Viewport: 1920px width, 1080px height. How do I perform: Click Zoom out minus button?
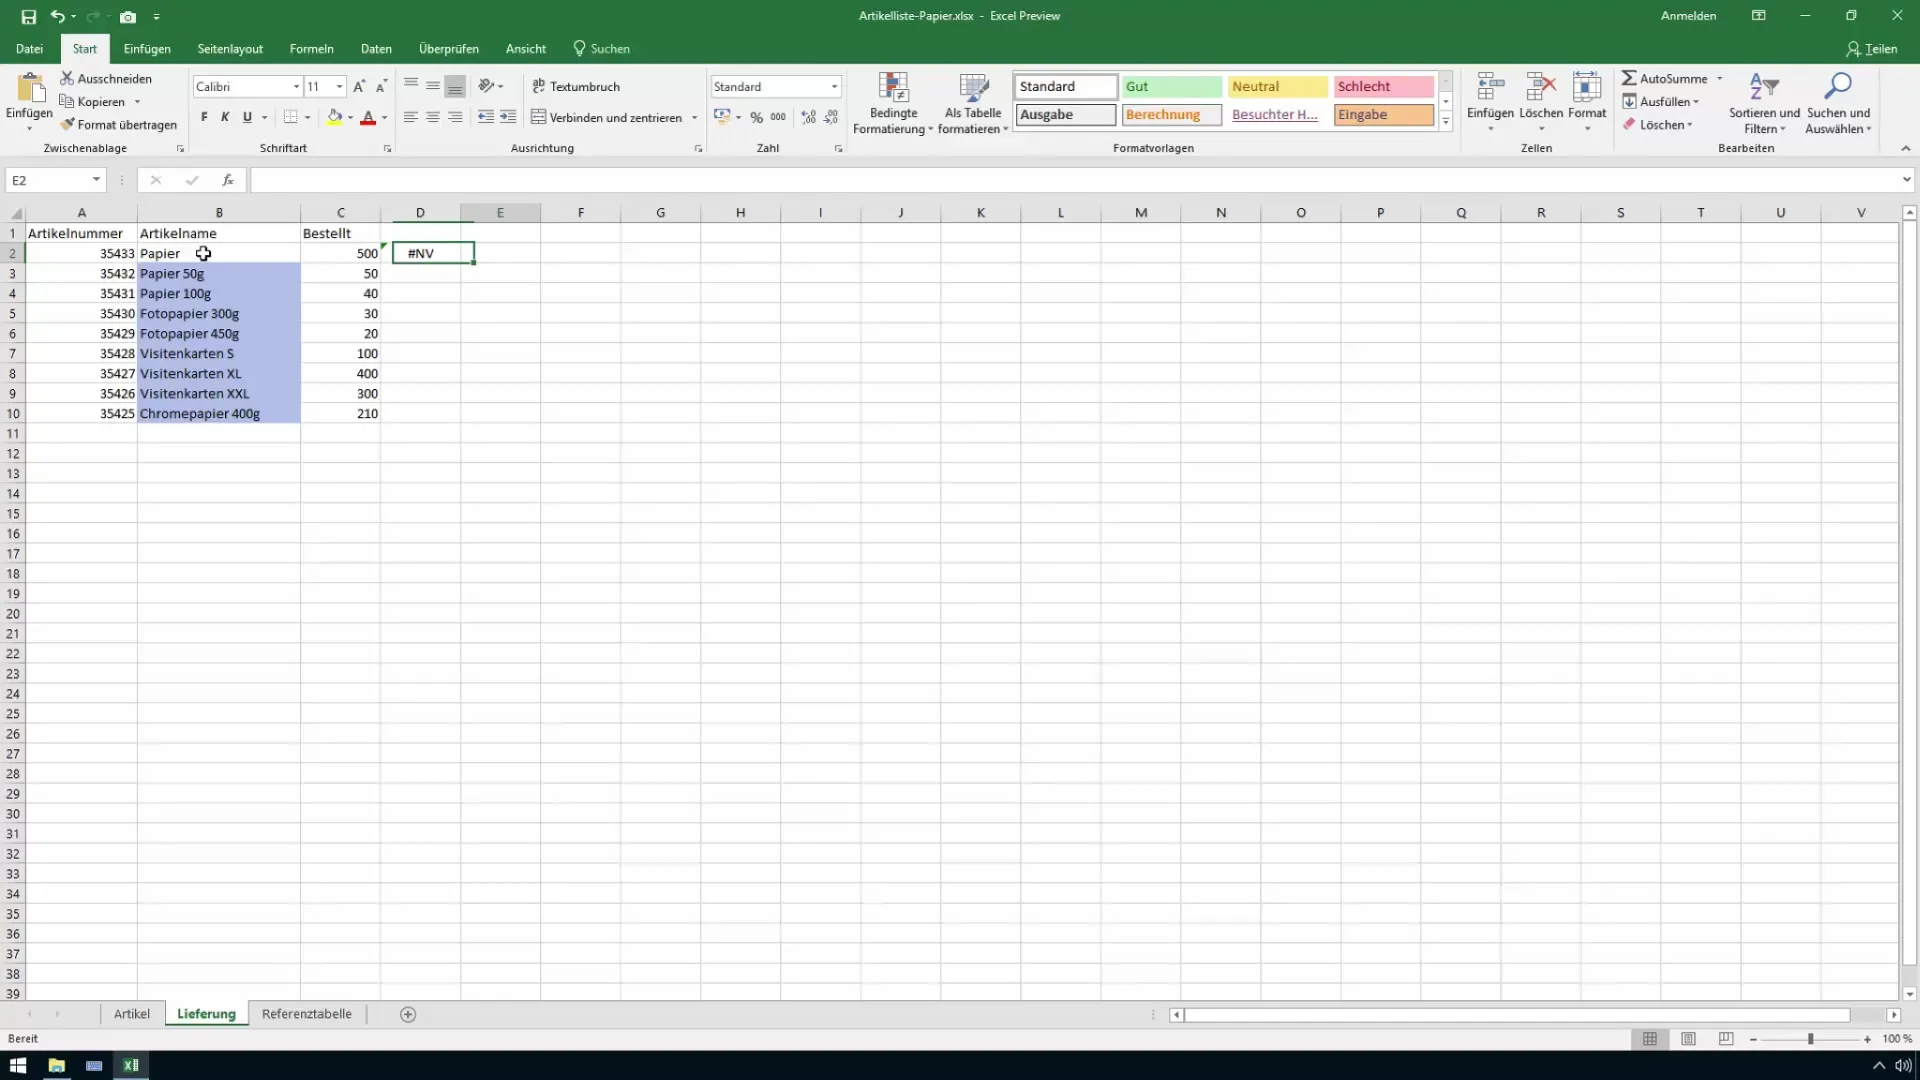(x=1754, y=1039)
